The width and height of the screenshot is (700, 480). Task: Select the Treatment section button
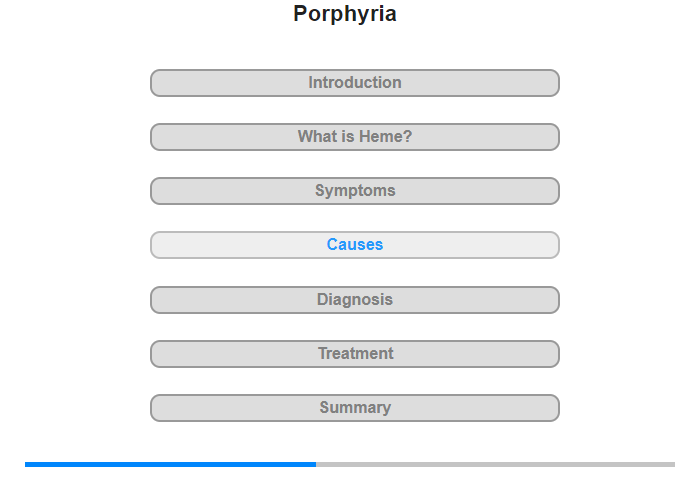354,354
